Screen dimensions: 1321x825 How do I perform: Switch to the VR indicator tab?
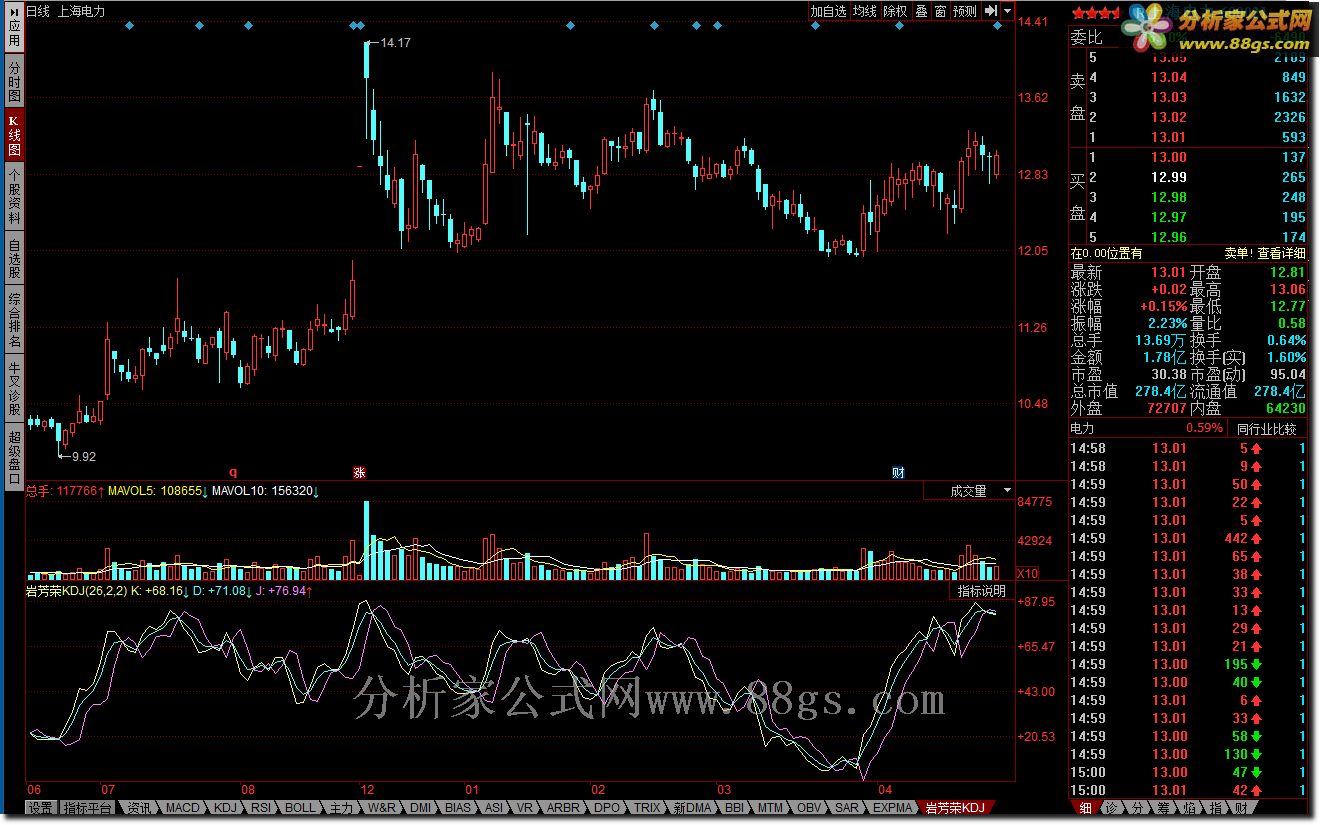[x=526, y=808]
